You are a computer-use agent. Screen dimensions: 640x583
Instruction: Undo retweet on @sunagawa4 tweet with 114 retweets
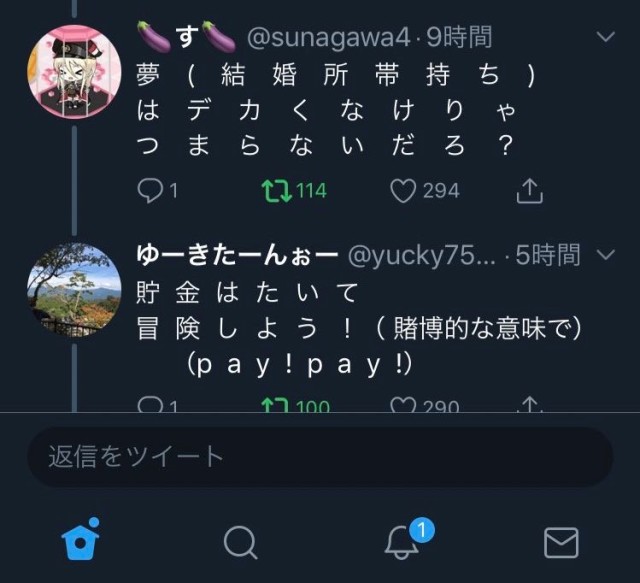coord(276,191)
